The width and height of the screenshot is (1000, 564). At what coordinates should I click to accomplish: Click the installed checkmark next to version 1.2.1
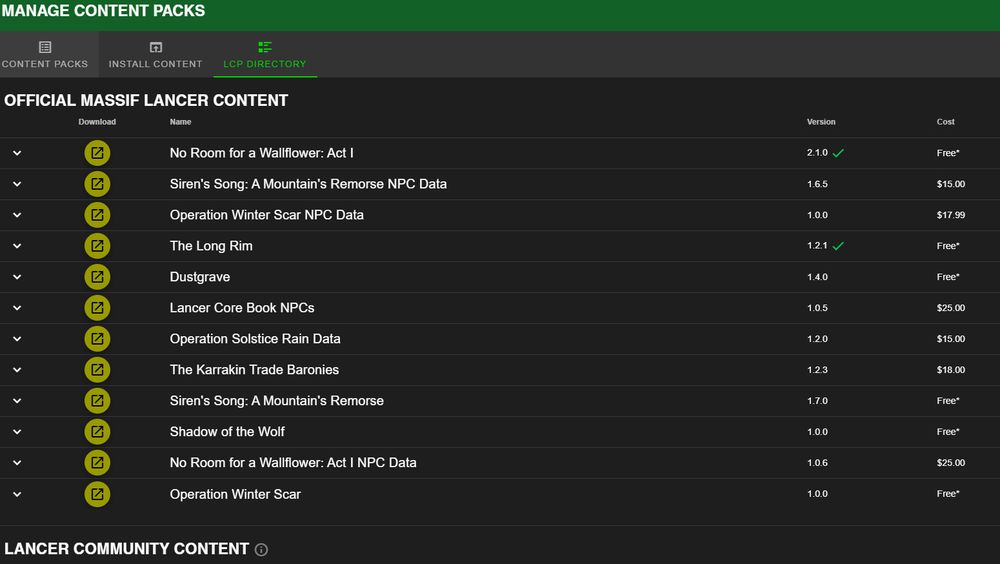838,246
